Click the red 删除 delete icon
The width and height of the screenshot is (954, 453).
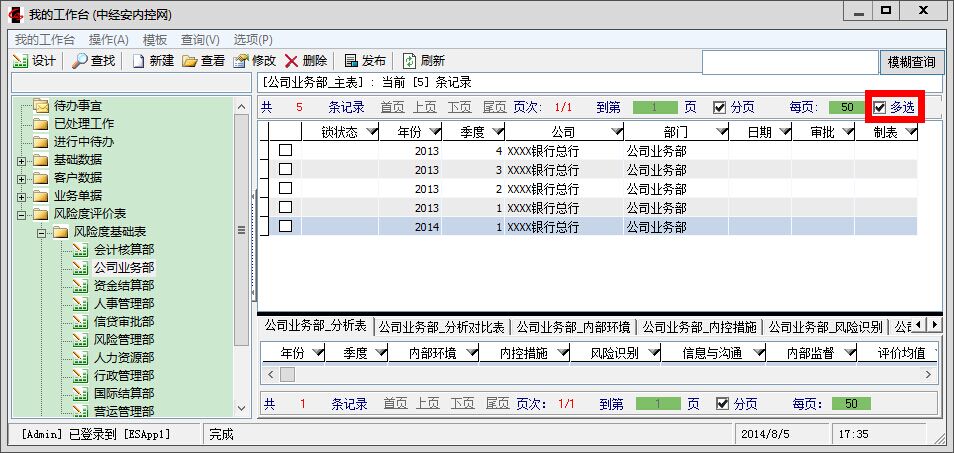(x=292, y=61)
